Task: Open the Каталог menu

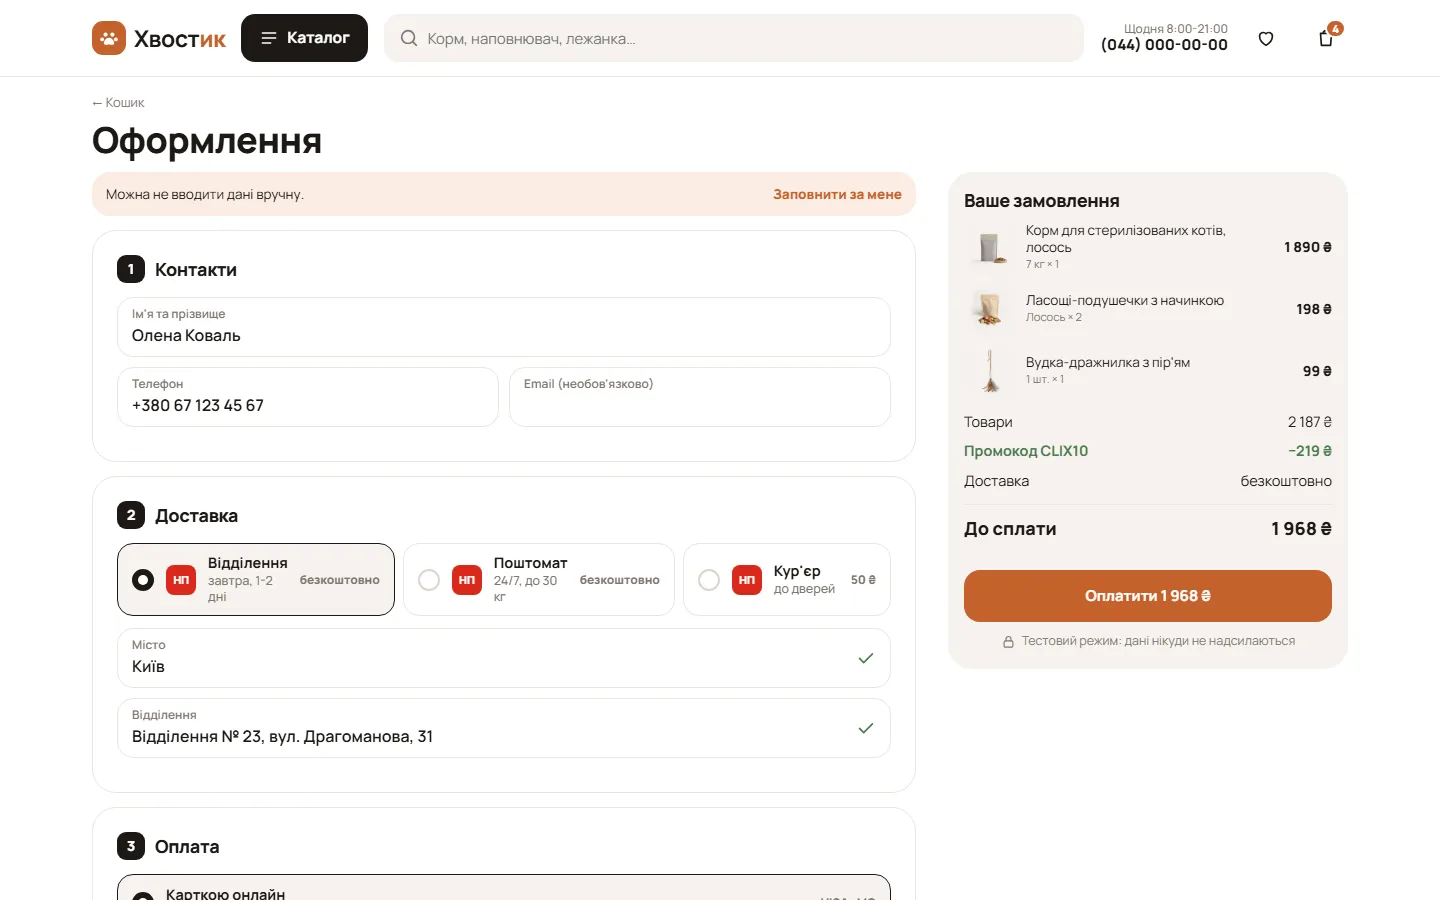Action: [304, 38]
